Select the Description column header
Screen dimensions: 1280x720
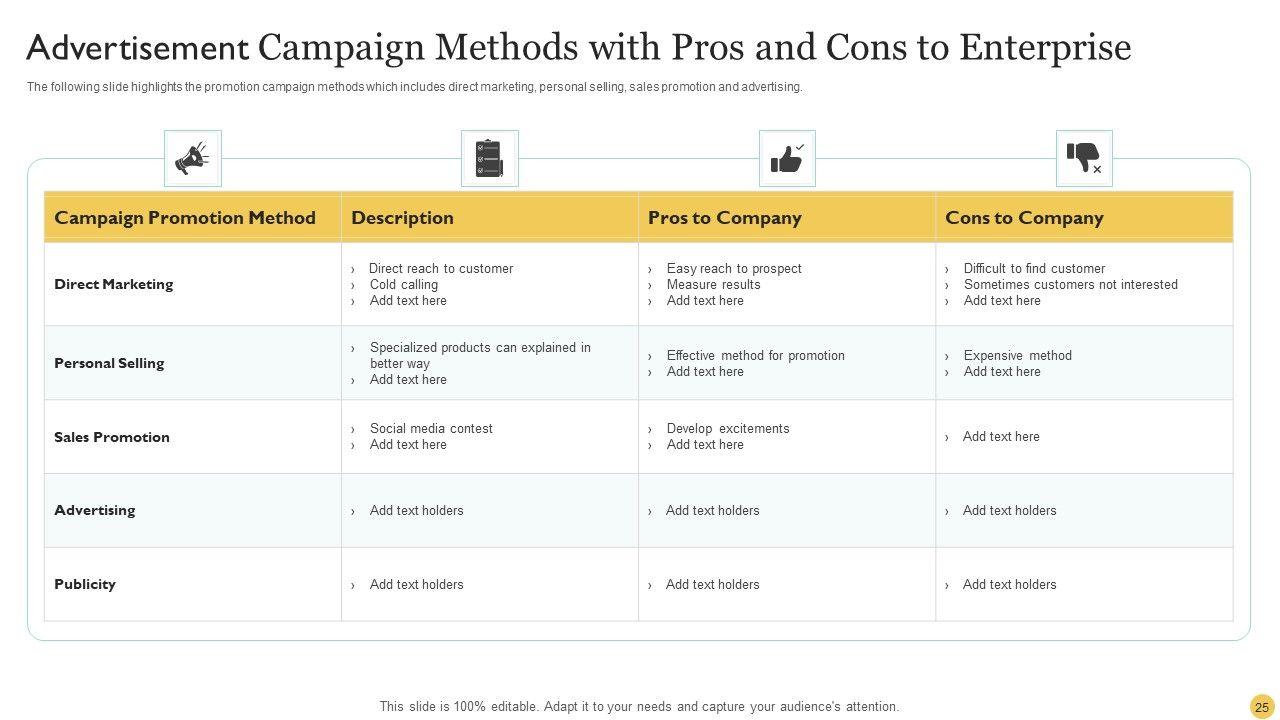(402, 218)
